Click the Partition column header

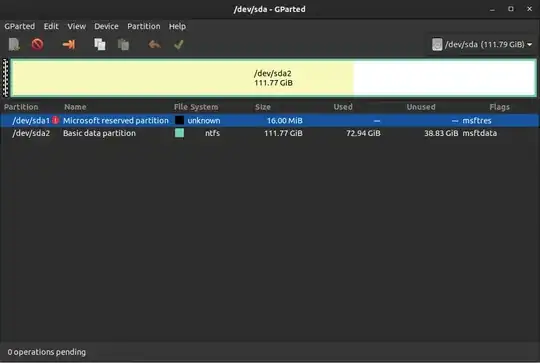click(21, 107)
